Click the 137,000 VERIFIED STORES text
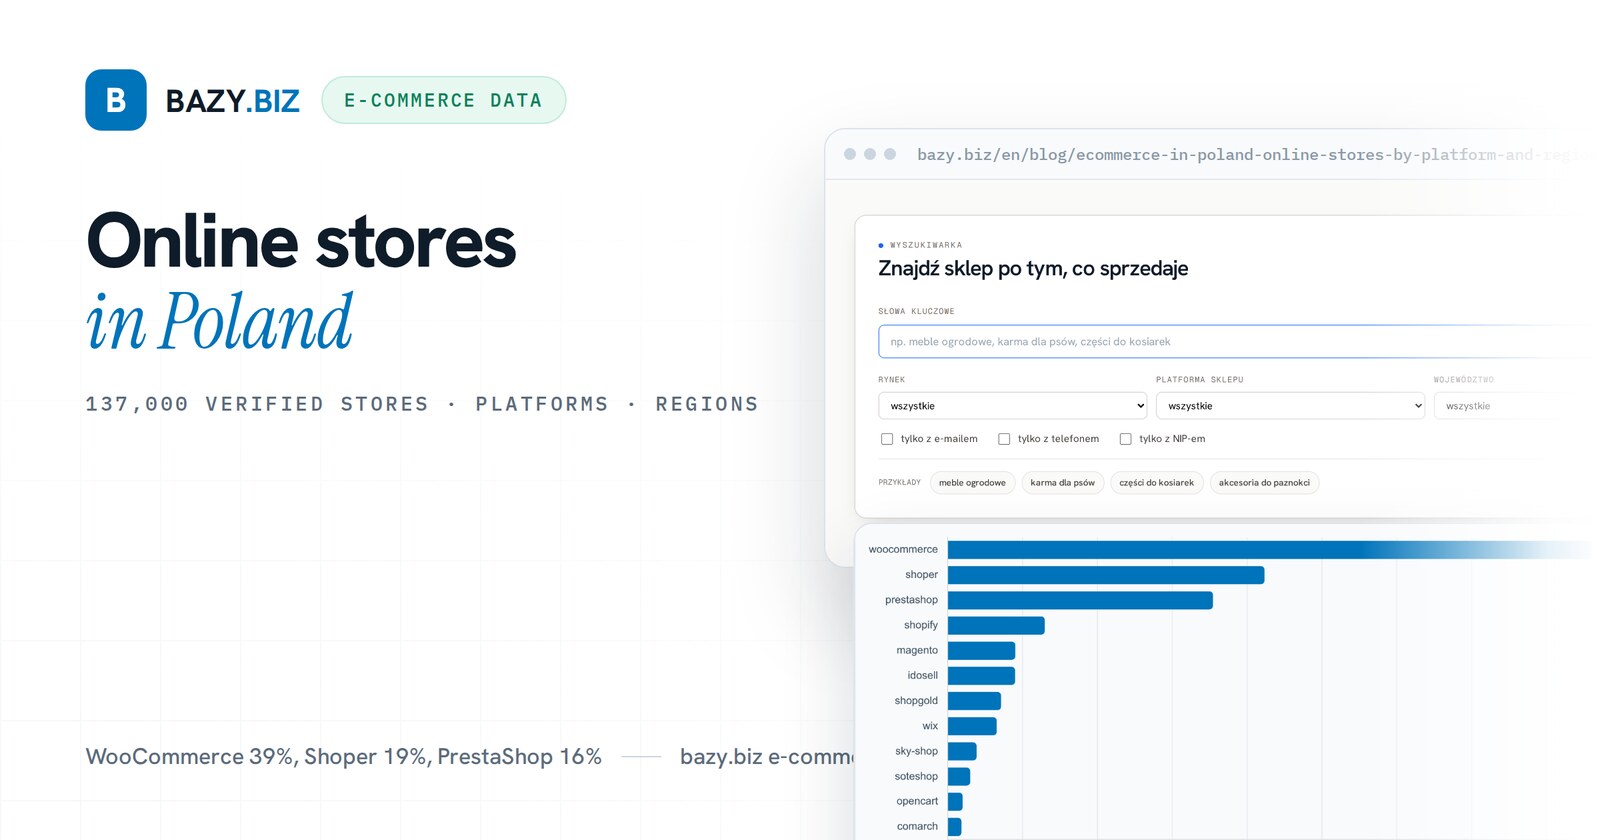The height and width of the screenshot is (840, 1600). point(257,404)
